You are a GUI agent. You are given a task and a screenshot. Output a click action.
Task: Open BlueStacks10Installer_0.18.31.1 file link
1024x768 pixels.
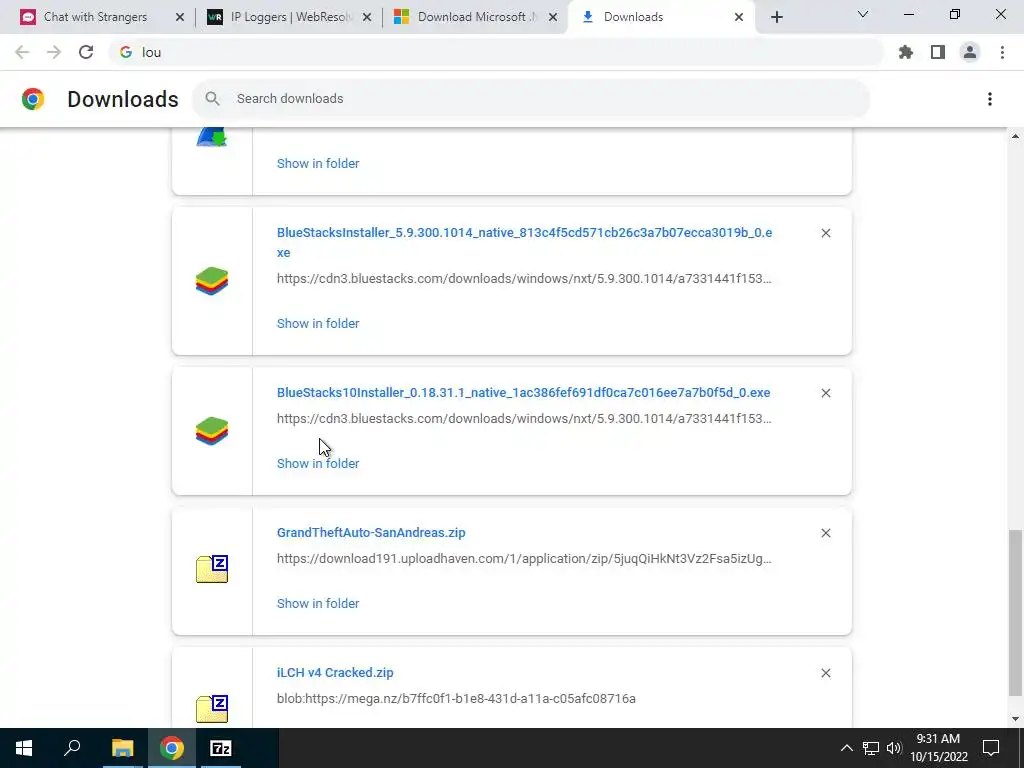[523, 392]
